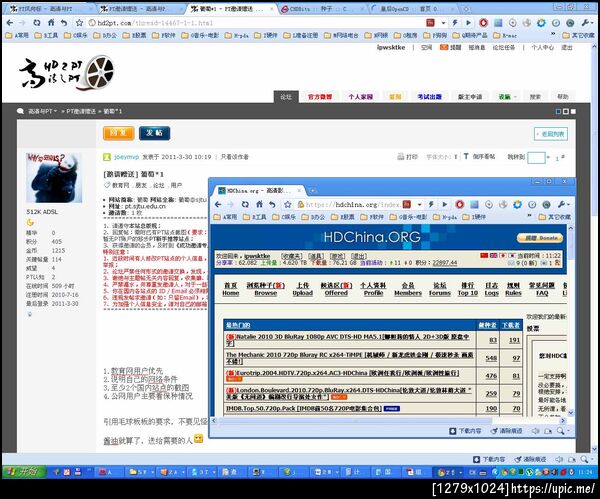
Task: Open the dropdown arrow in the HDChina address bar
Action: [419, 205]
